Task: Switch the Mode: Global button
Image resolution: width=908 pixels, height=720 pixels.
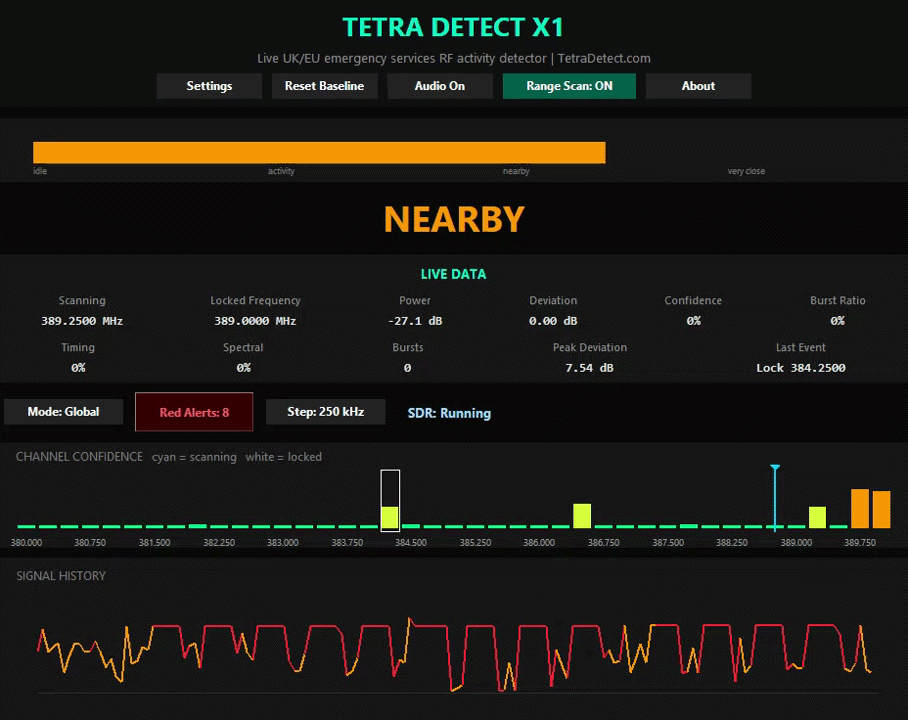Action: pos(64,412)
